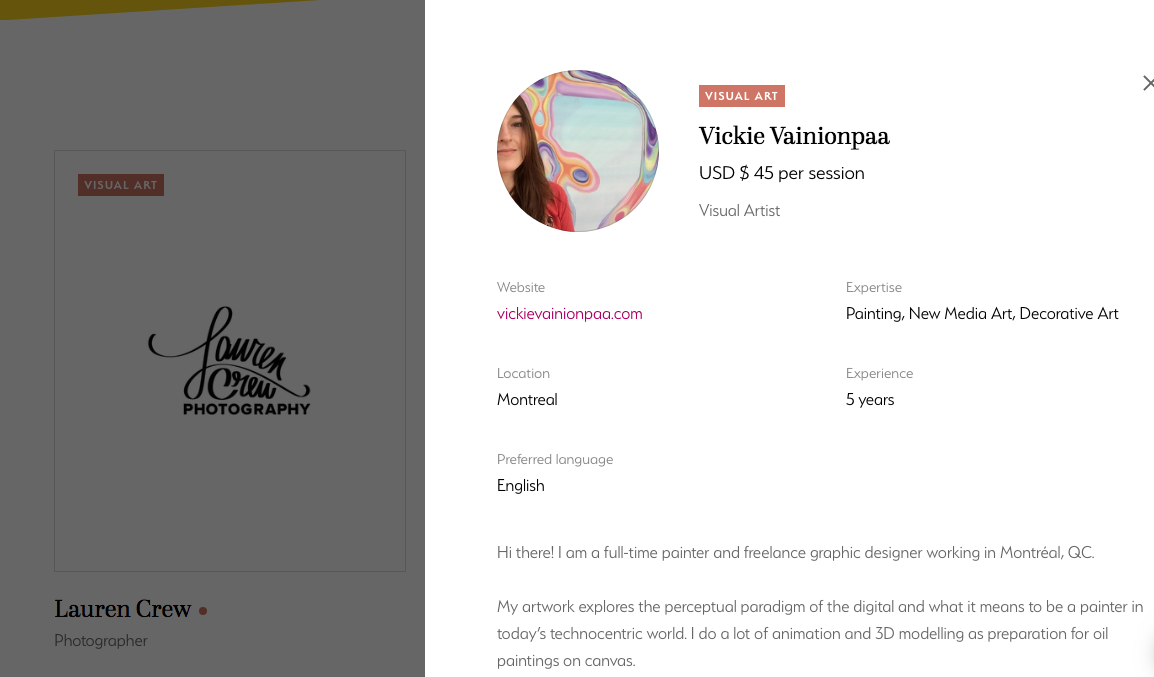Click the Montreal location text

point(527,399)
